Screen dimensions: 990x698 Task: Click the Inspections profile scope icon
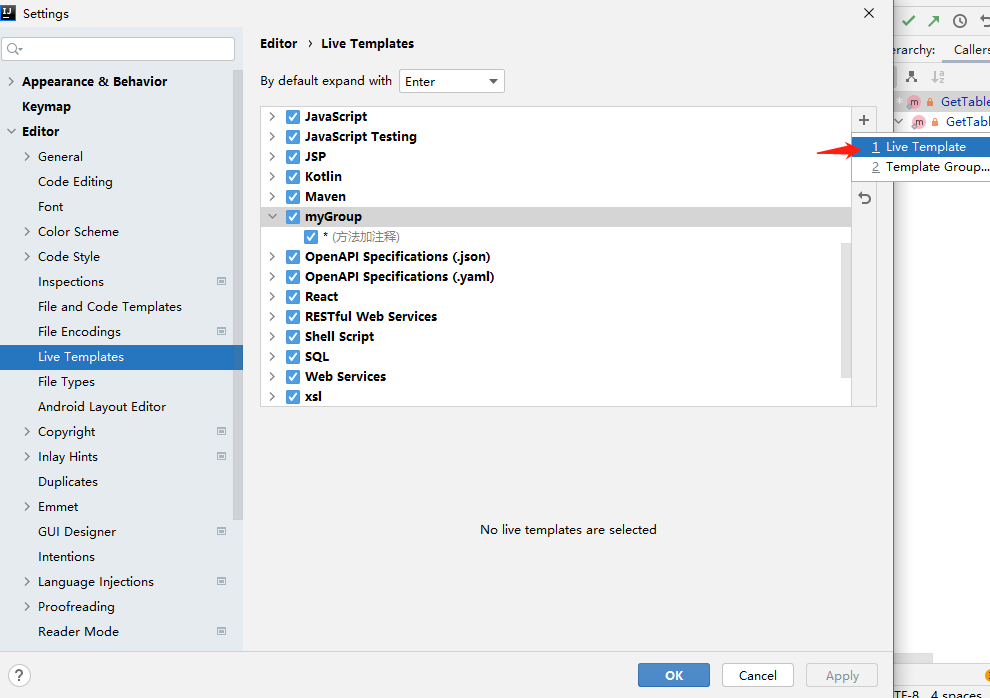pyautogui.click(x=221, y=281)
